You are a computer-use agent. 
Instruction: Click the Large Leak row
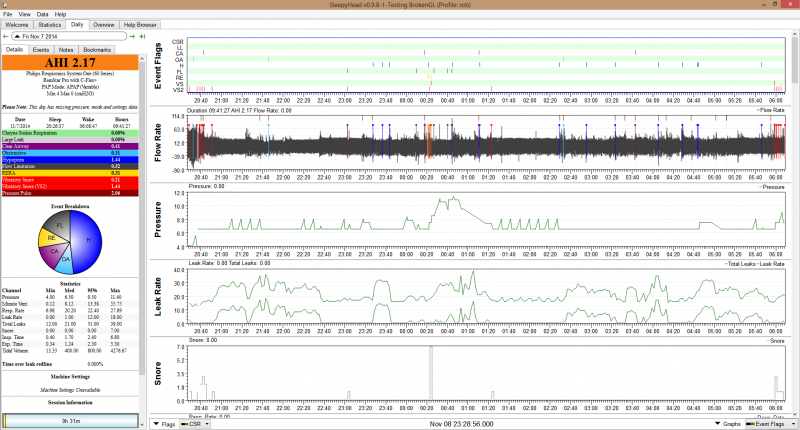click(x=70, y=139)
